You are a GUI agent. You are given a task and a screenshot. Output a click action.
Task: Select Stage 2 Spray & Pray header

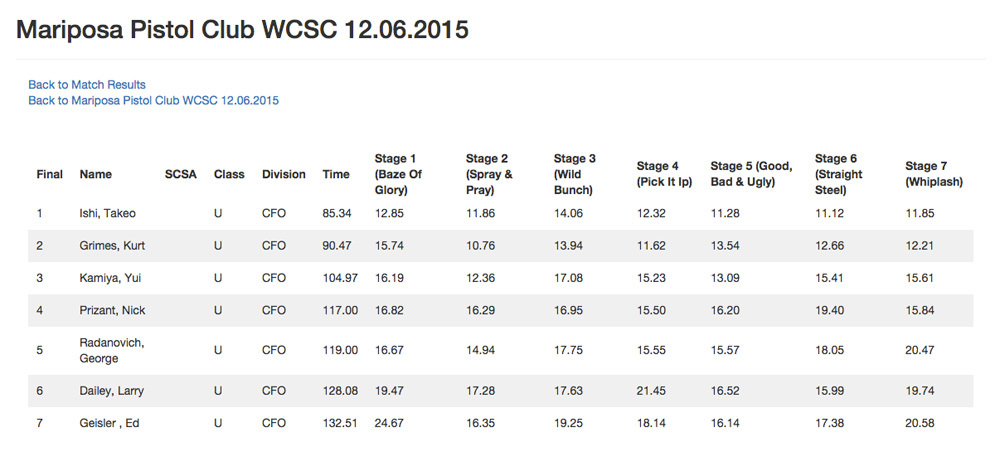[x=489, y=174]
